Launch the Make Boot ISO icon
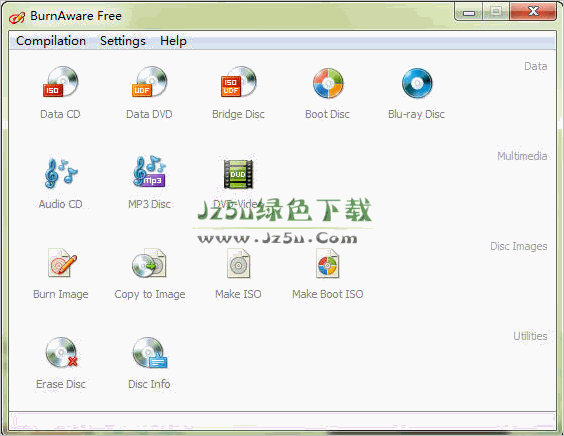The width and height of the screenshot is (564, 436). (327, 263)
